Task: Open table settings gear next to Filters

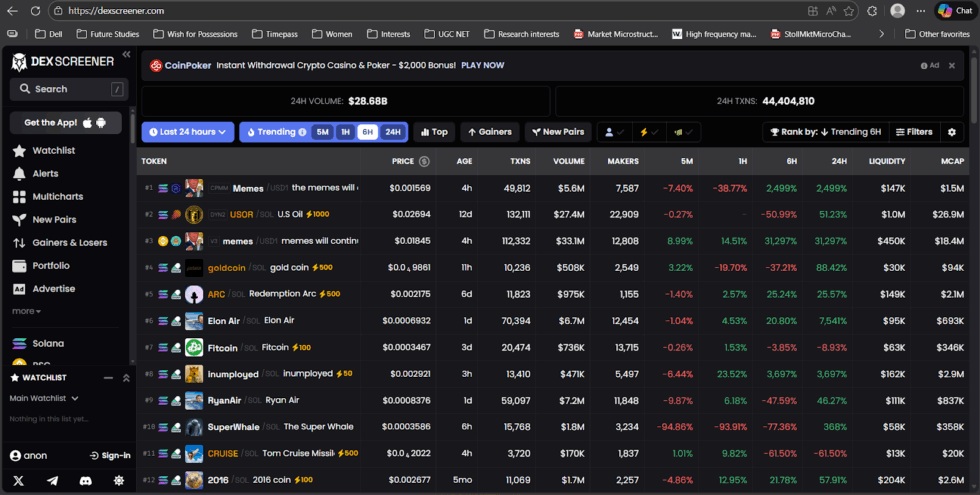Action: (x=952, y=132)
